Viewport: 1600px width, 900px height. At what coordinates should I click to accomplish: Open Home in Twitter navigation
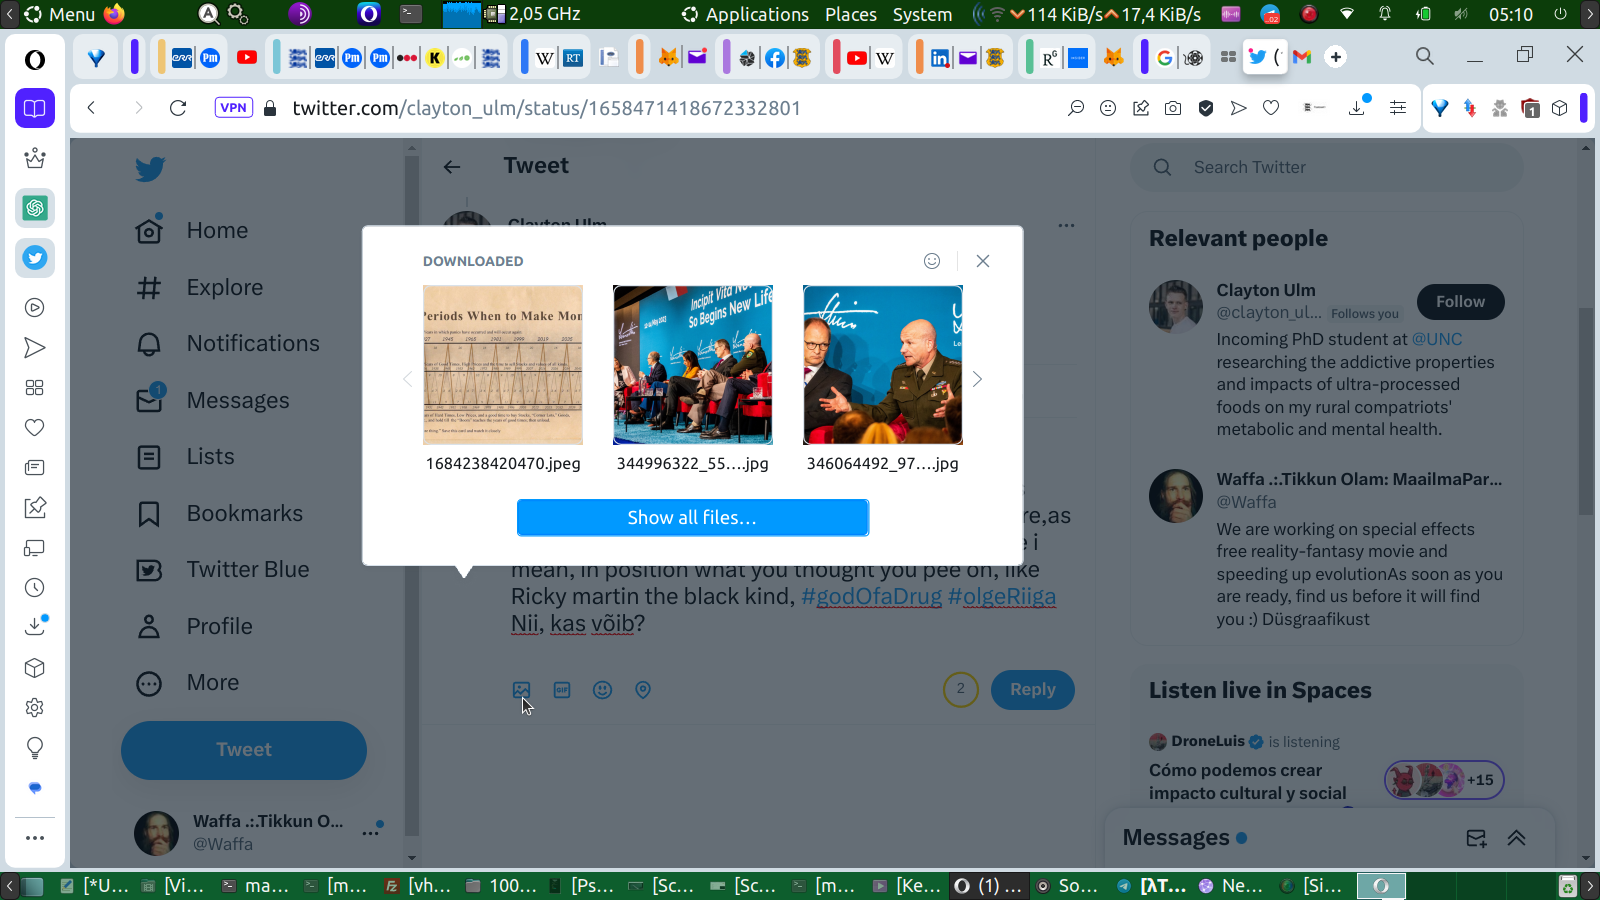point(192,230)
